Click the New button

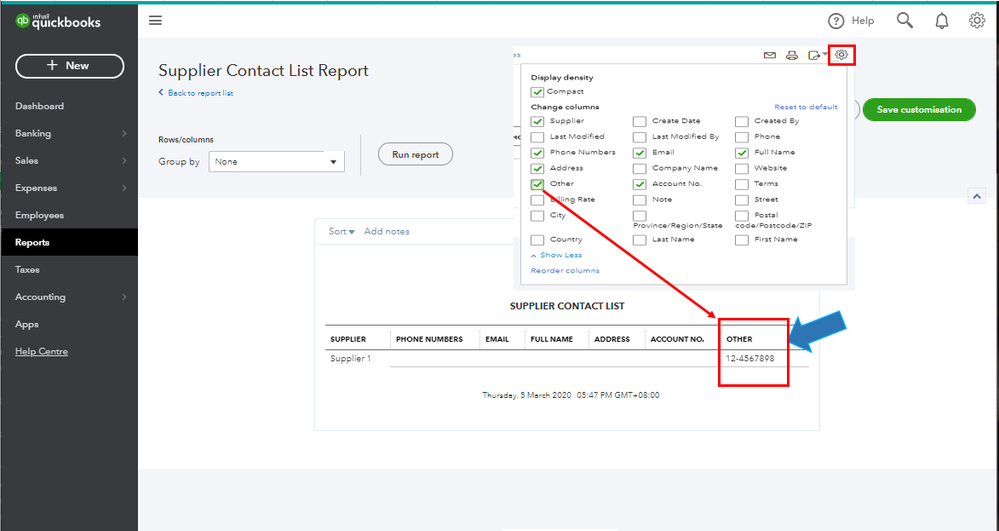pyautogui.click(x=69, y=66)
